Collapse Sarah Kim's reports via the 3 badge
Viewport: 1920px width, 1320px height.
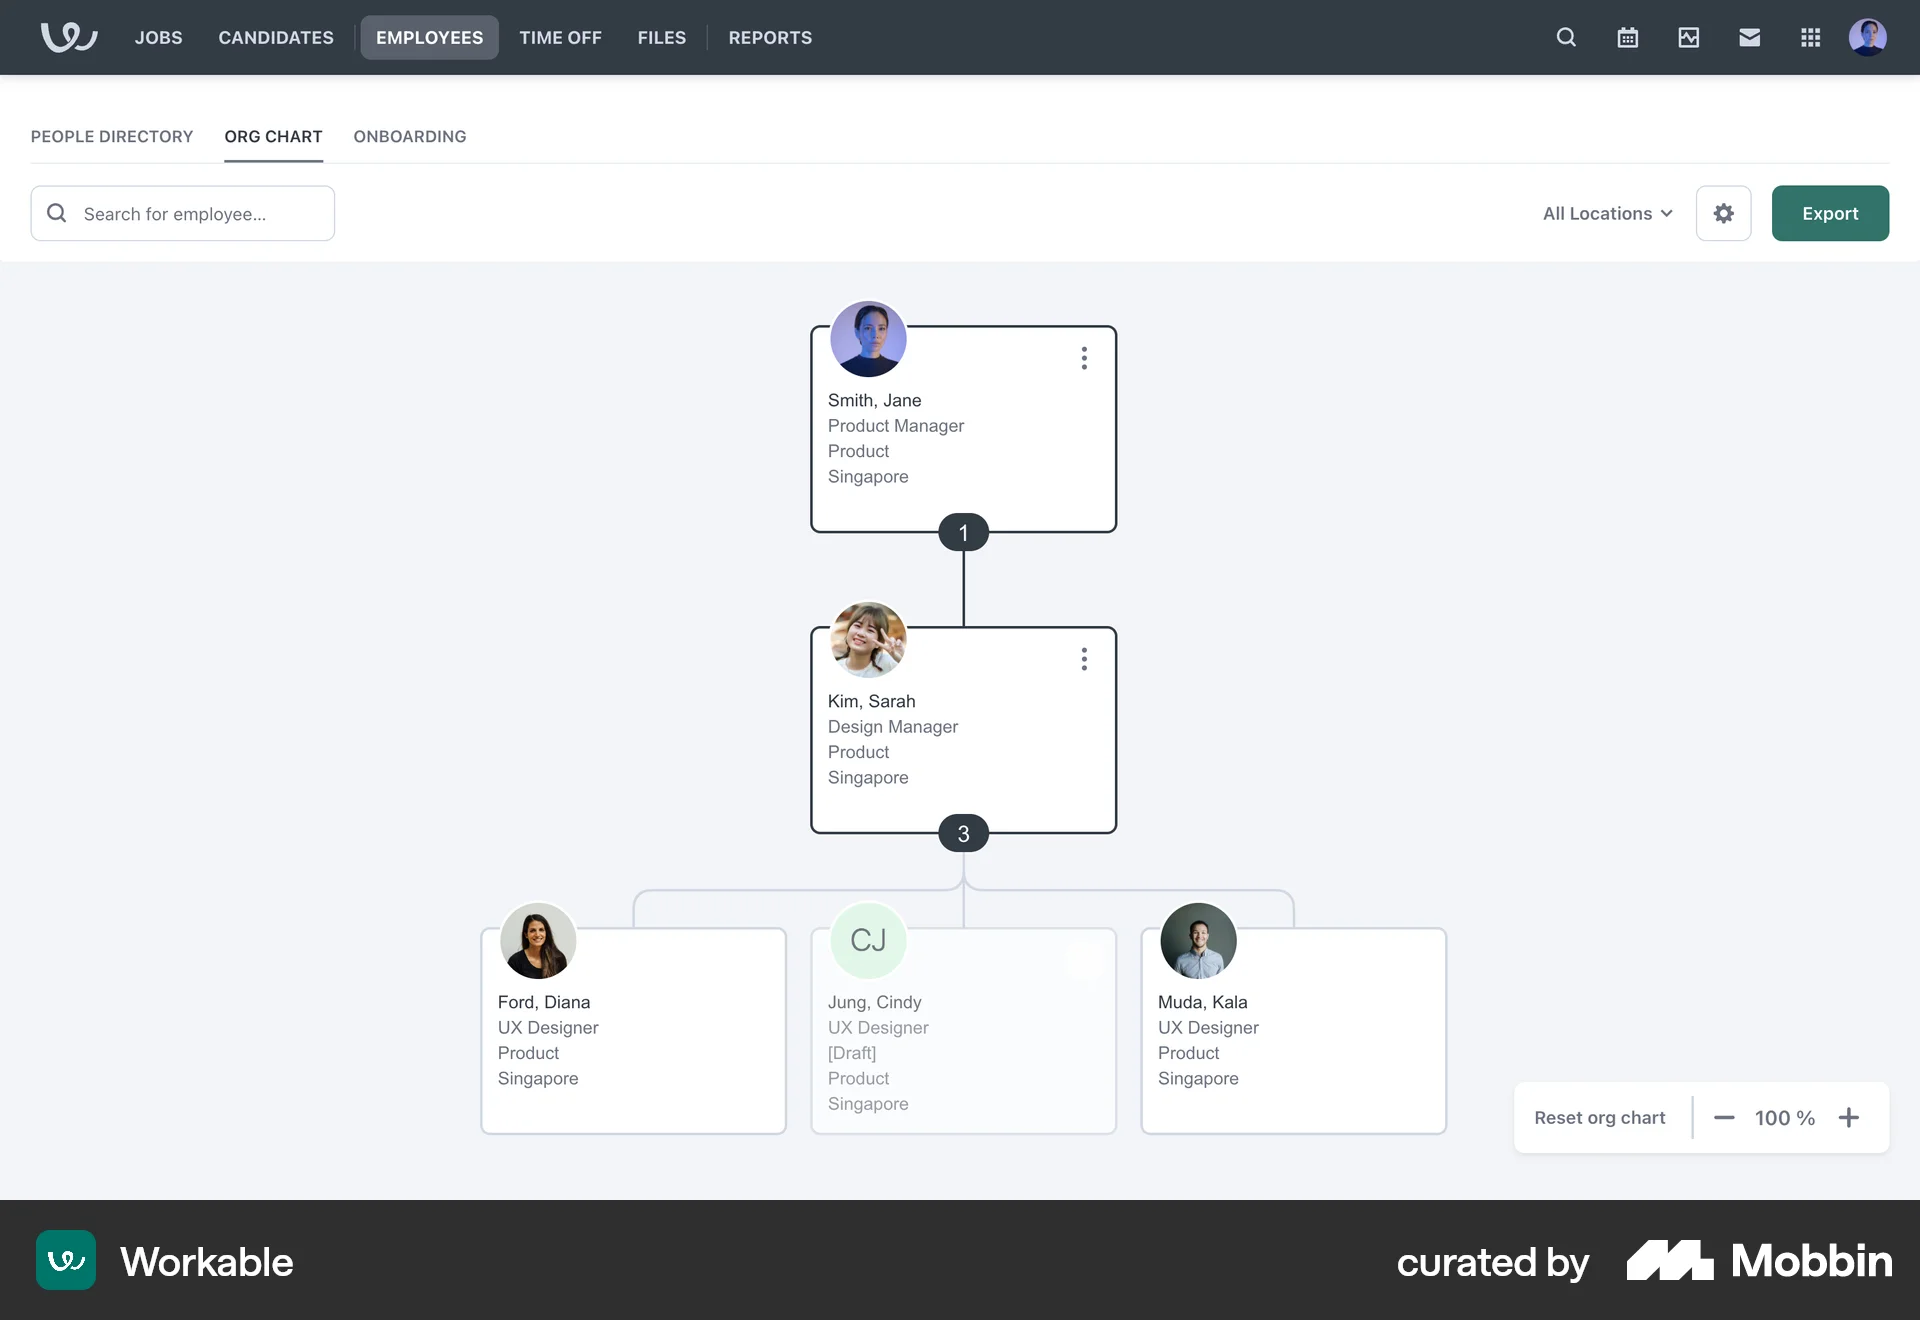[964, 834]
